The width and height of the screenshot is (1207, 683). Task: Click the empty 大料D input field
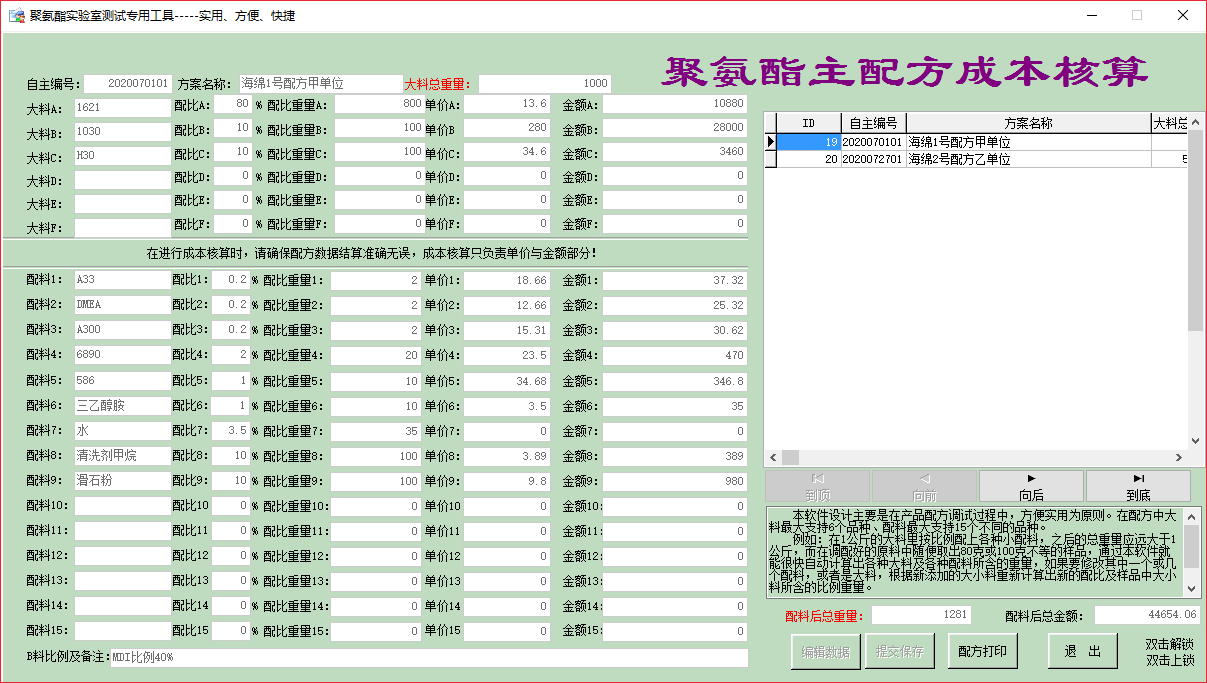[x=122, y=179]
